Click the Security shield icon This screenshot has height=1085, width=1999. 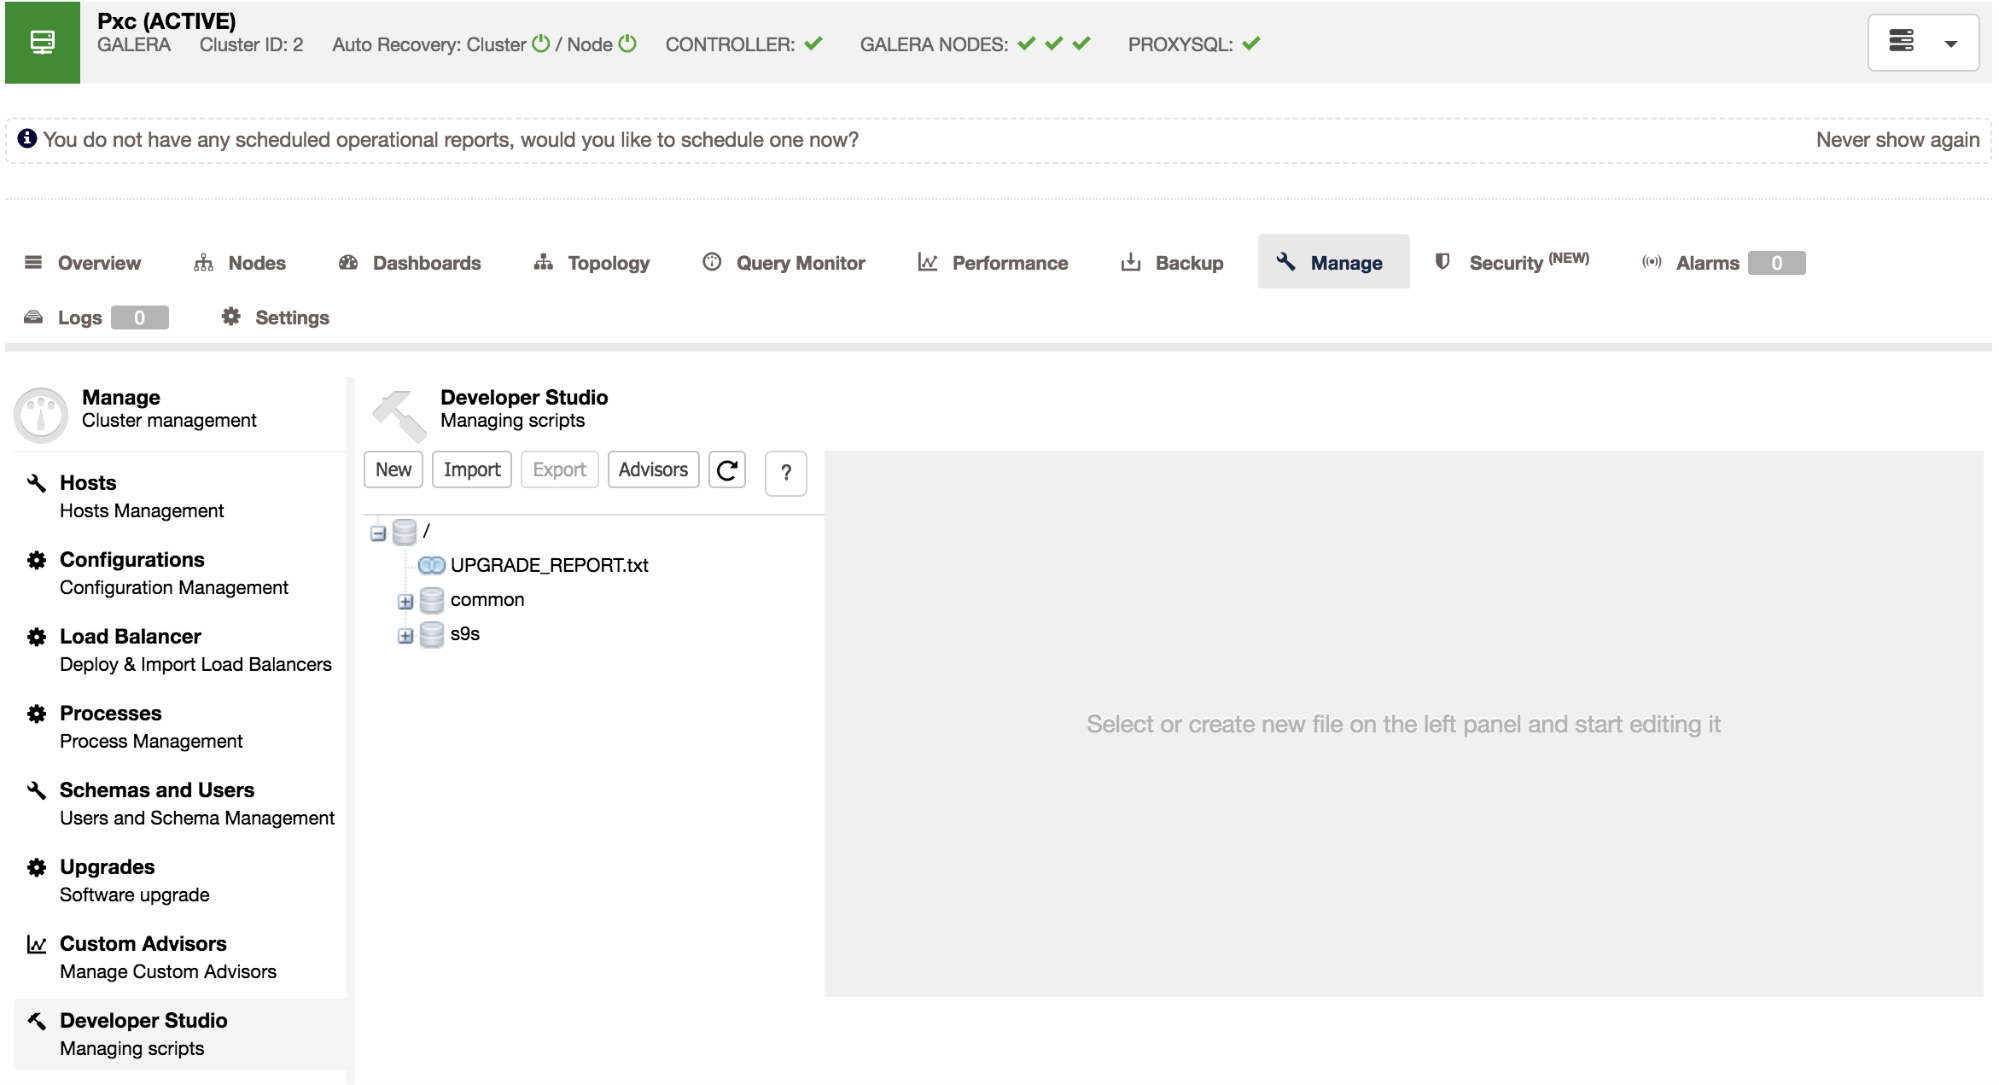(x=1442, y=261)
